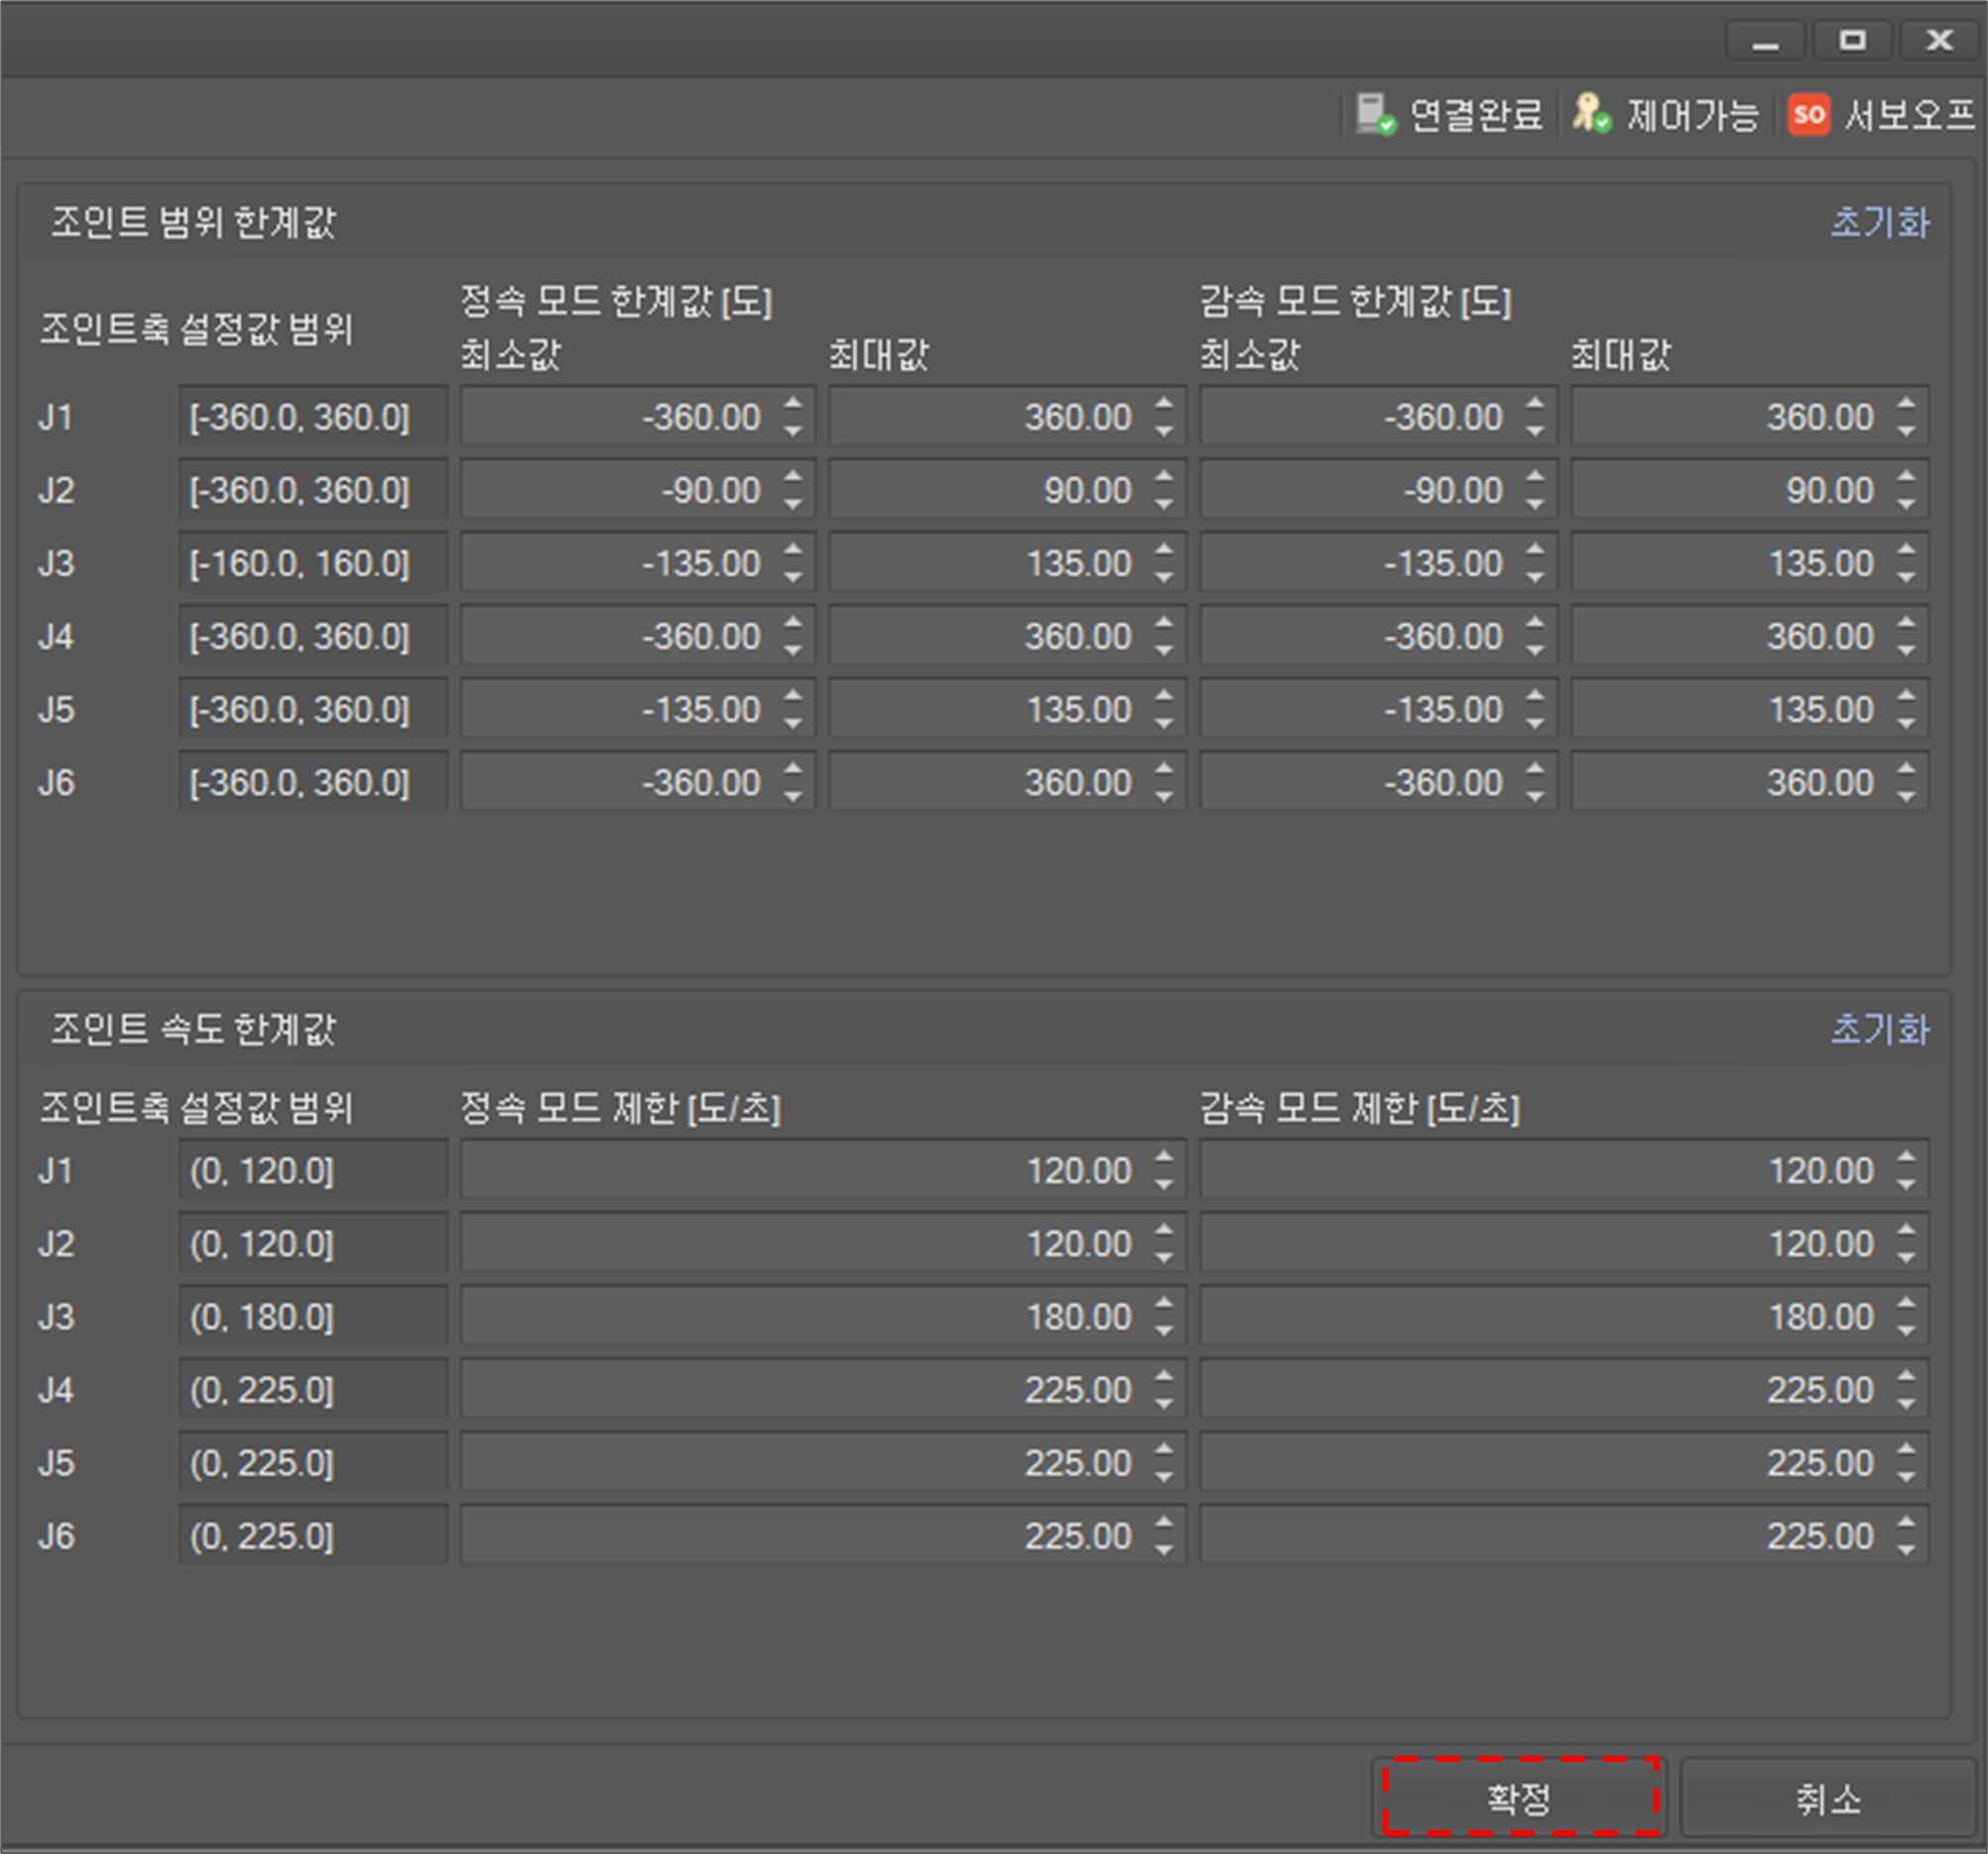Click the 제어가능 control authority key icon
The height and width of the screenshot is (1854, 1988).
click(x=1591, y=114)
